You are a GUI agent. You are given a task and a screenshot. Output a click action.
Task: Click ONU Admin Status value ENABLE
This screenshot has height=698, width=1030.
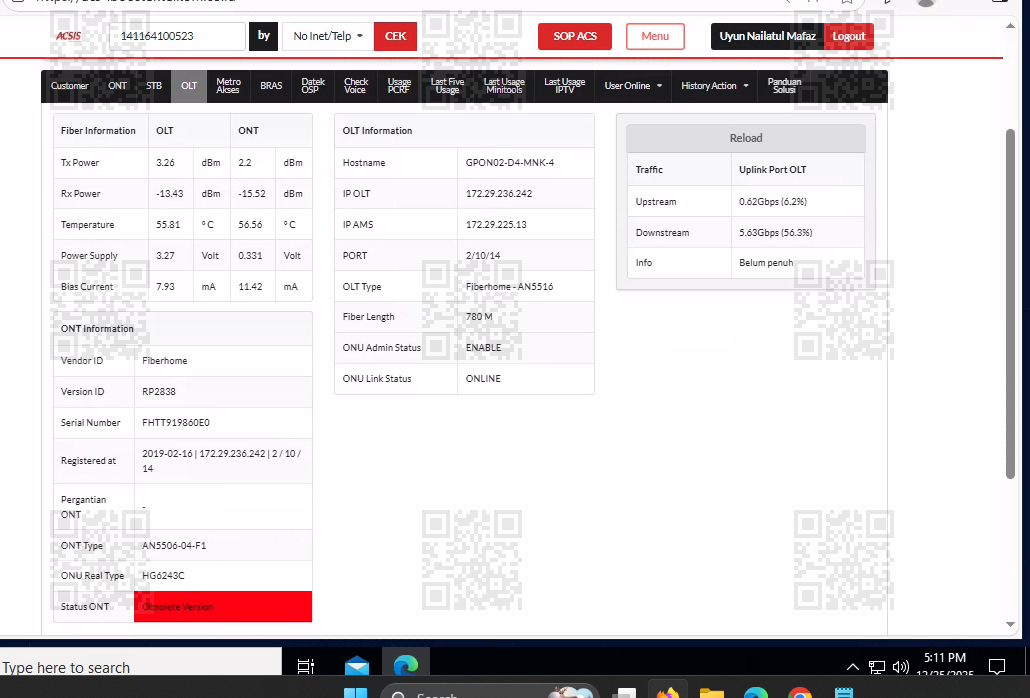(483, 348)
